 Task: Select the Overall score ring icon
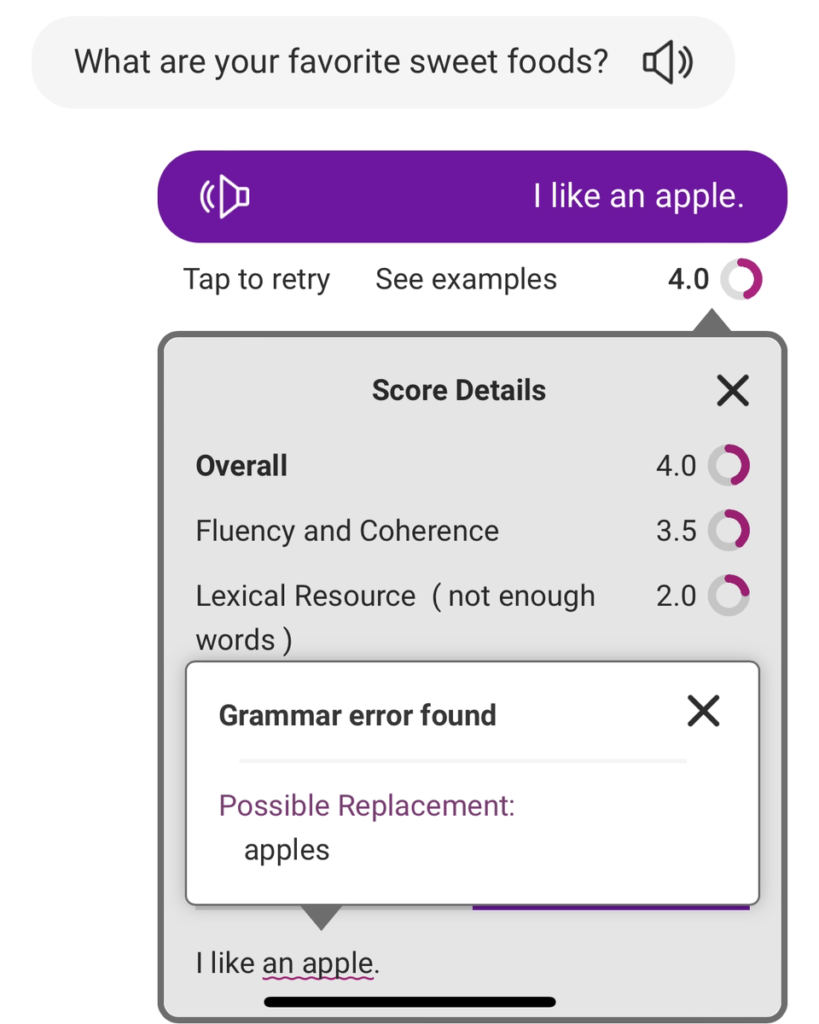click(729, 466)
